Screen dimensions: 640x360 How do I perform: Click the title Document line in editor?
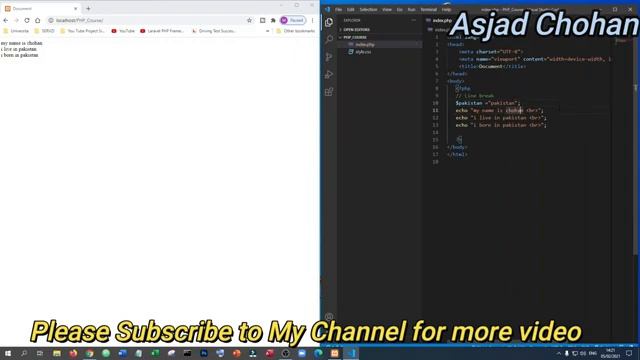point(492,67)
